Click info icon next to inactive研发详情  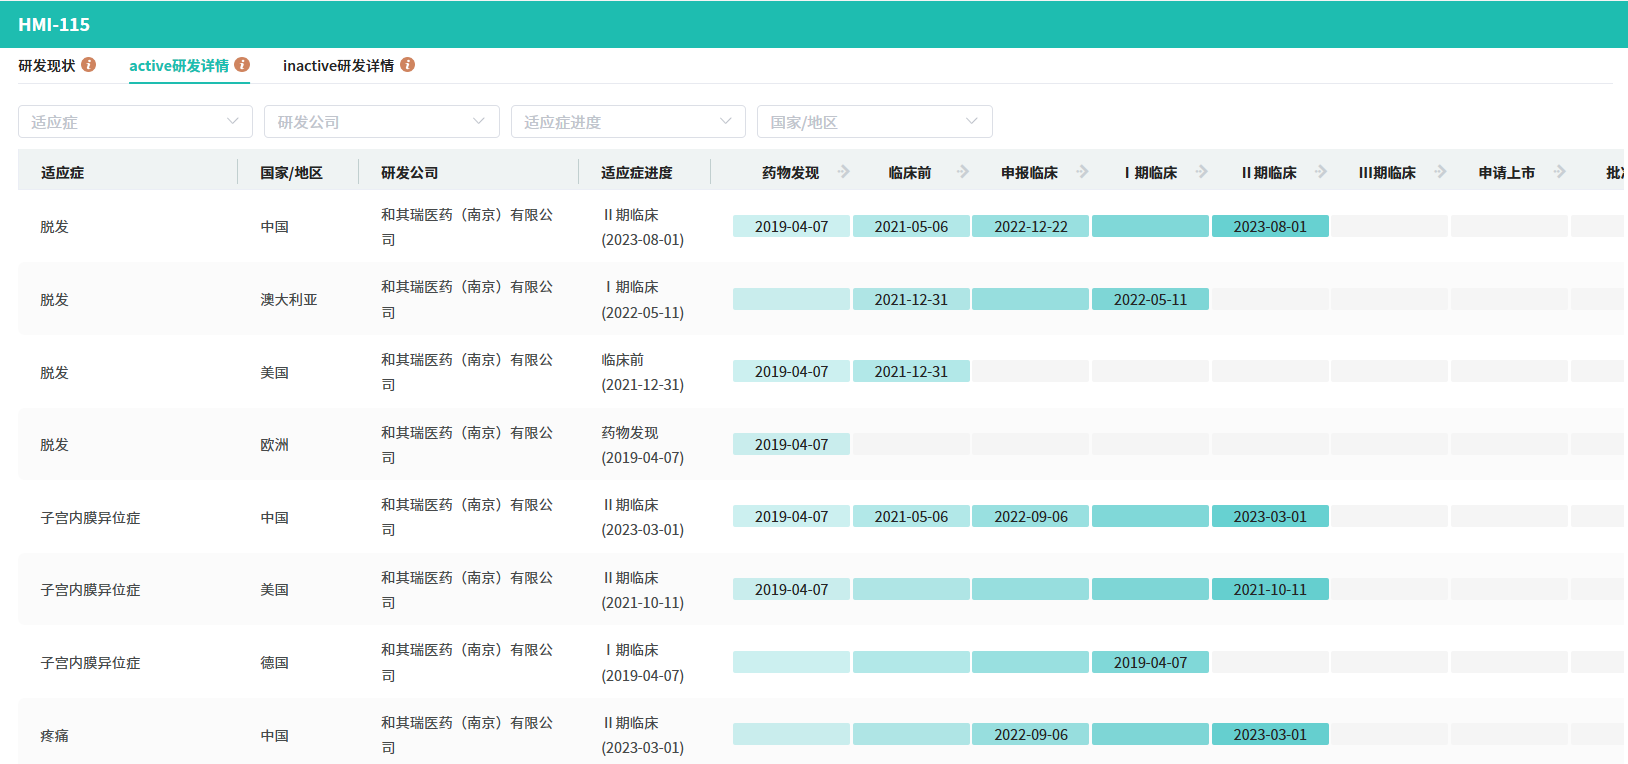(407, 65)
